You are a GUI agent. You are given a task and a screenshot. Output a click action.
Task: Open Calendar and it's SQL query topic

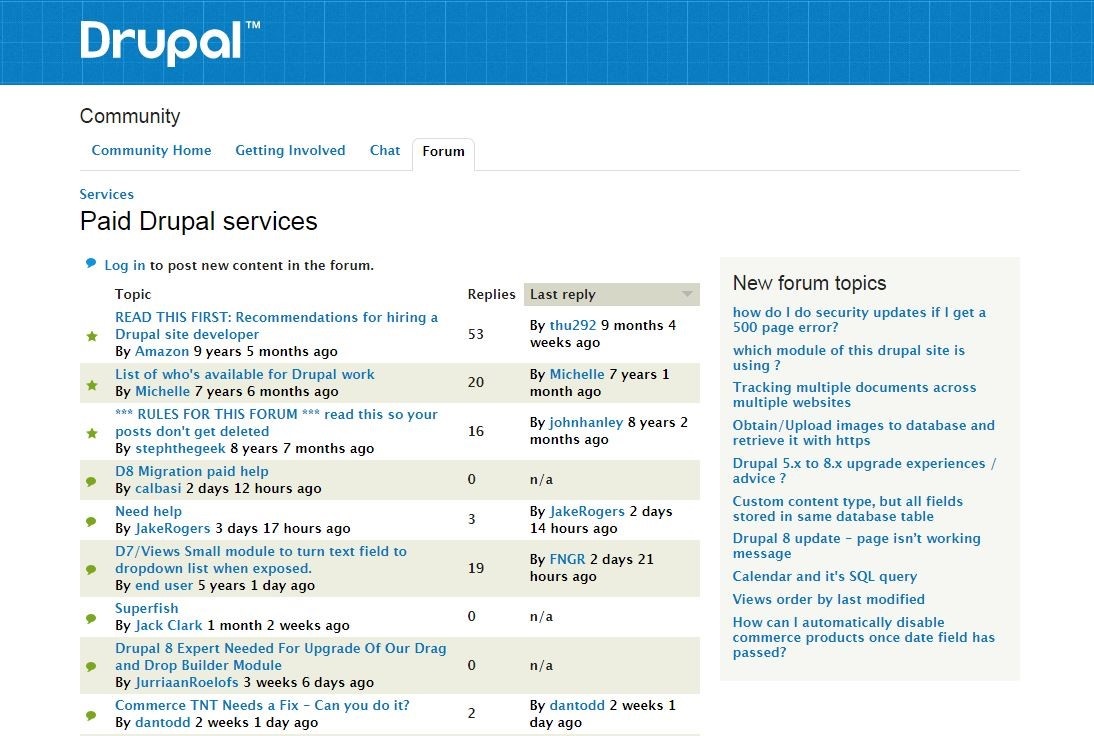(x=825, y=576)
